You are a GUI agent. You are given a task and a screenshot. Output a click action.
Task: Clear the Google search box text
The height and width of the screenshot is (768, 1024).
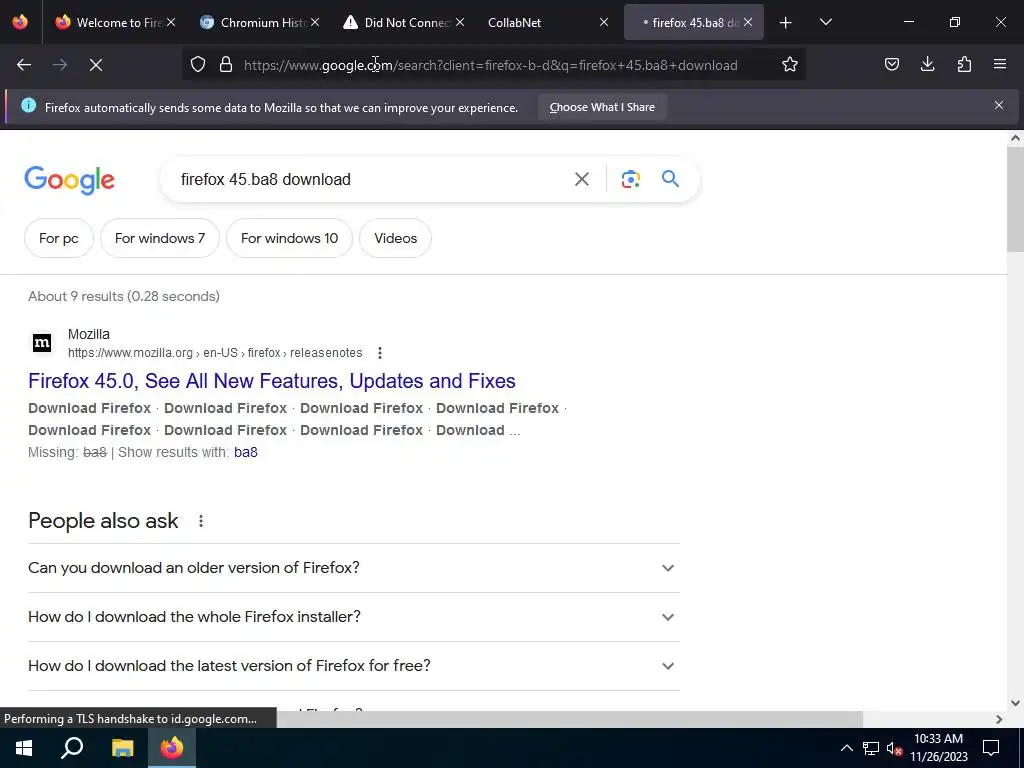pyautogui.click(x=581, y=179)
